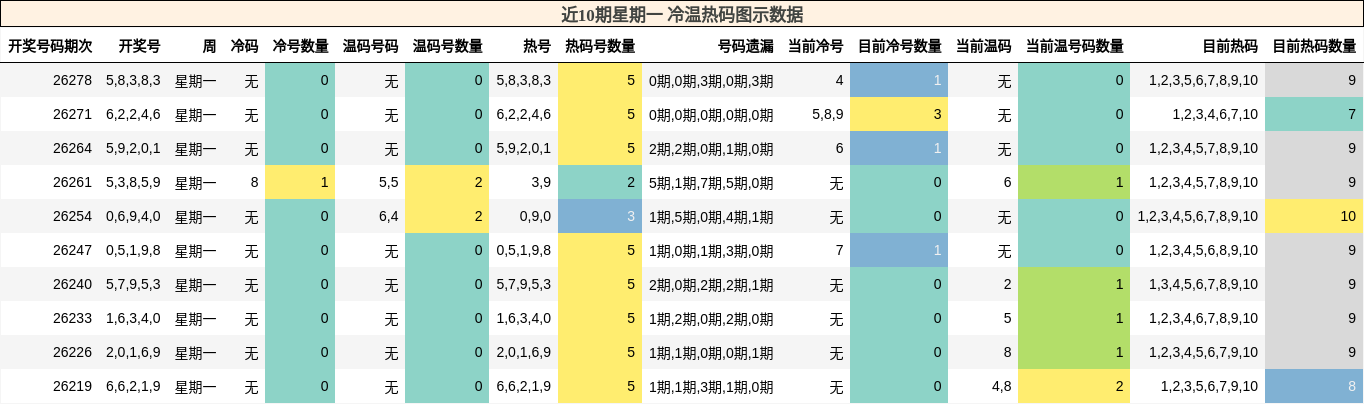Select the 热码号数量 column header
Image resolution: width=1364 pixels, height=404 pixels.
click(x=600, y=46)
